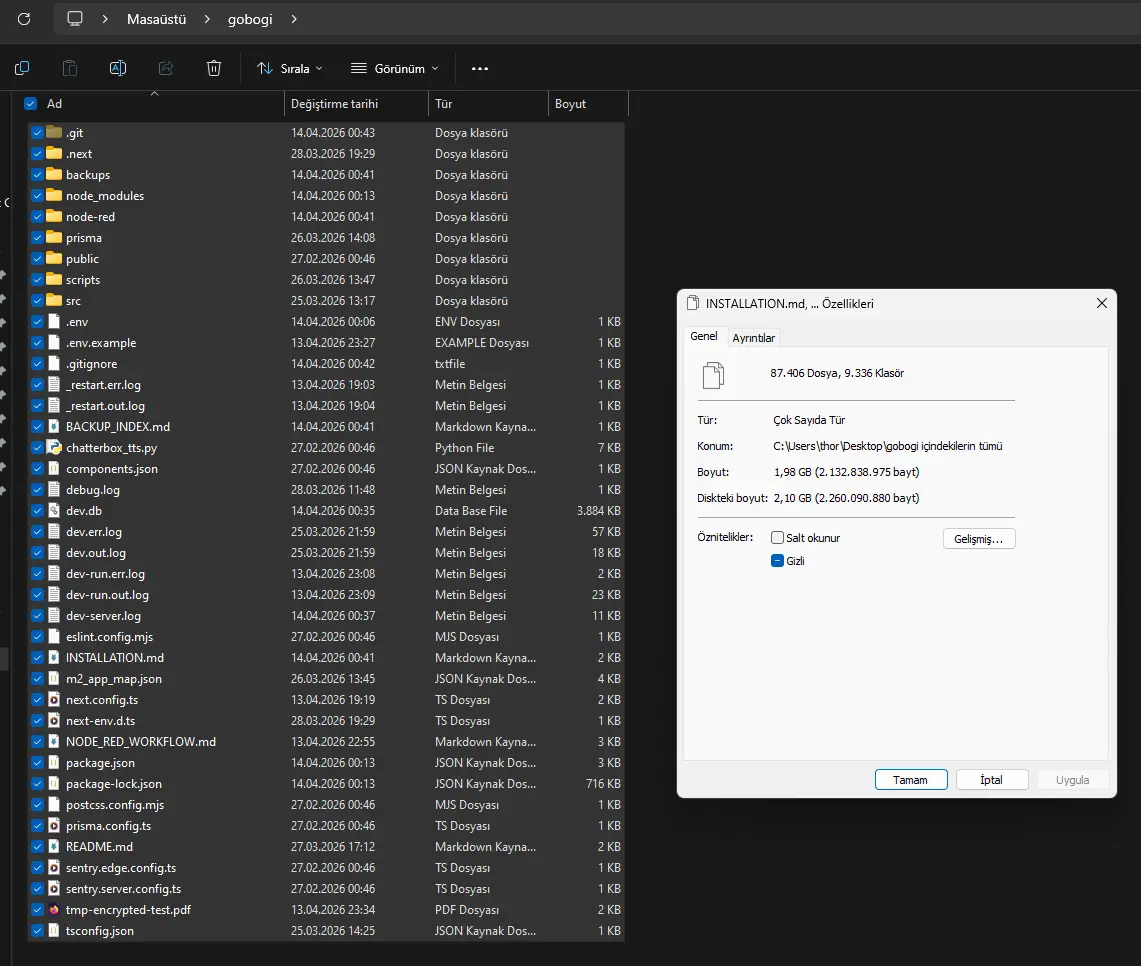This screenshot has height=966, width=1141.
Task: Click the Rename icon in toolbar
Action: tap(118, 68)
